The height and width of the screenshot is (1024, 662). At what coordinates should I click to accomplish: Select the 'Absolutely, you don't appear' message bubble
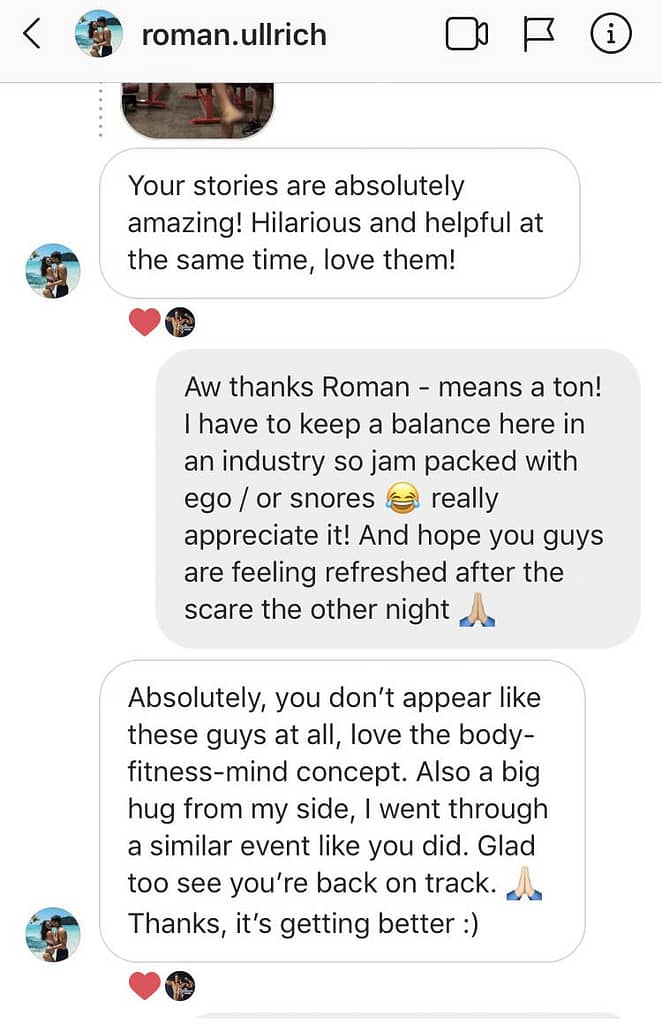(x=342, y=810)
